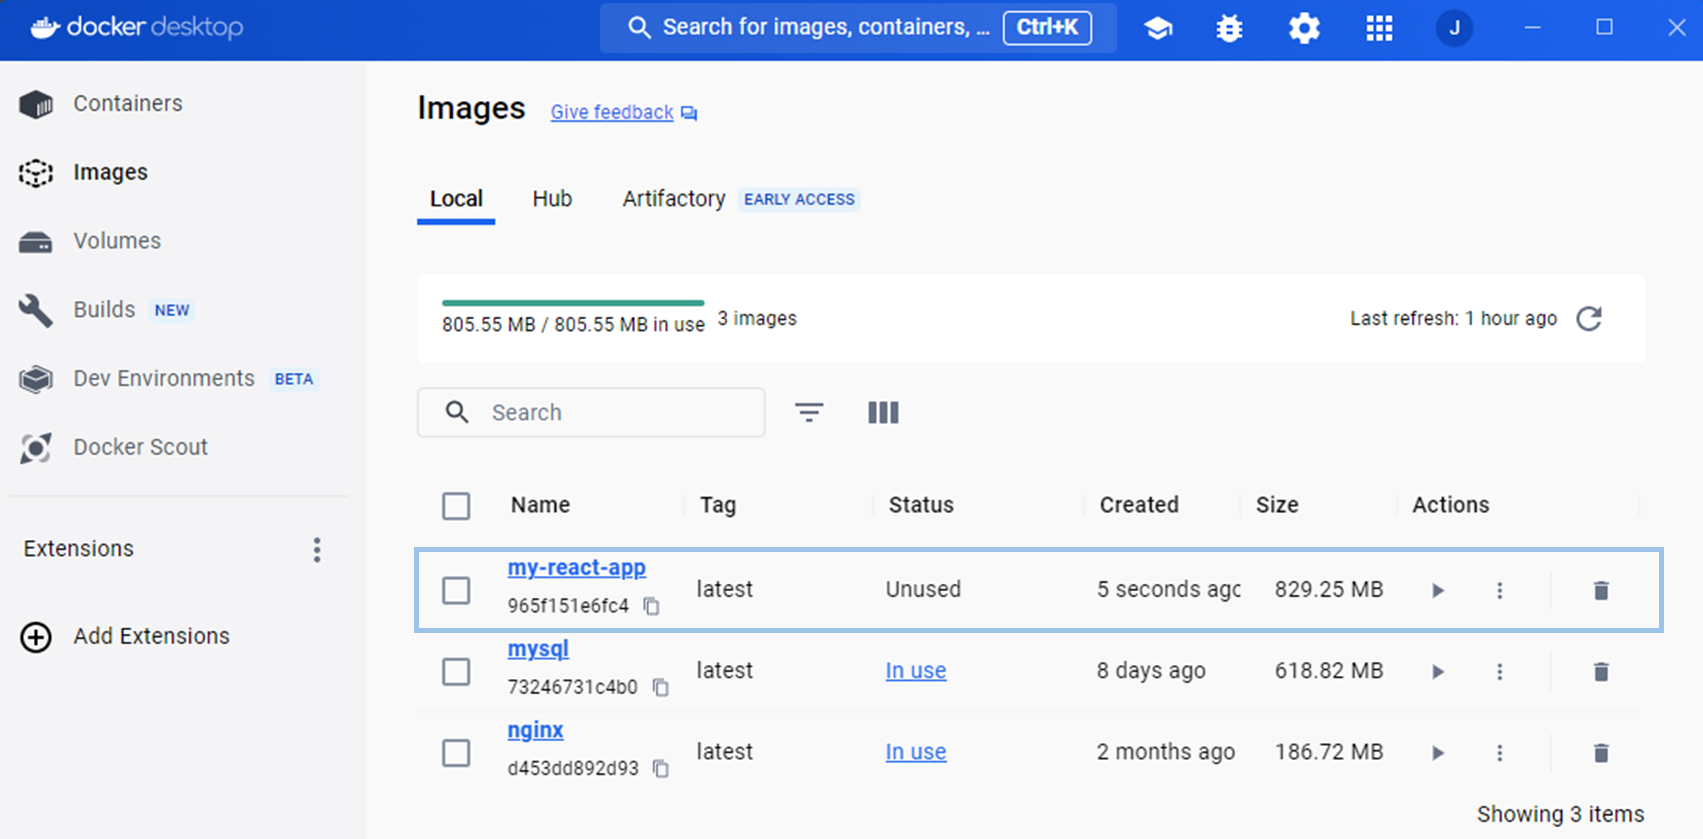
Task: Open the Learning Center graduation cap icon
Action: pyautogui.click(x=1158, y=28)
